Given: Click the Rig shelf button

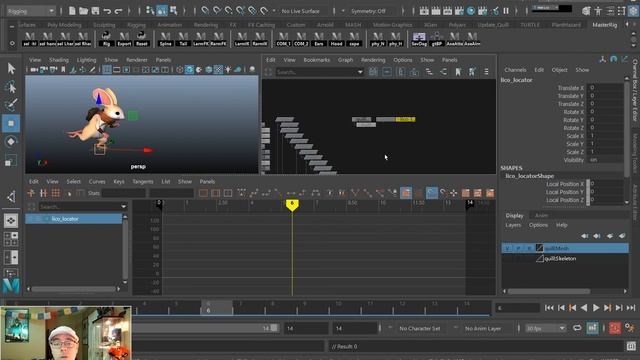Looking at the screenshot, I should pos(106,39).
